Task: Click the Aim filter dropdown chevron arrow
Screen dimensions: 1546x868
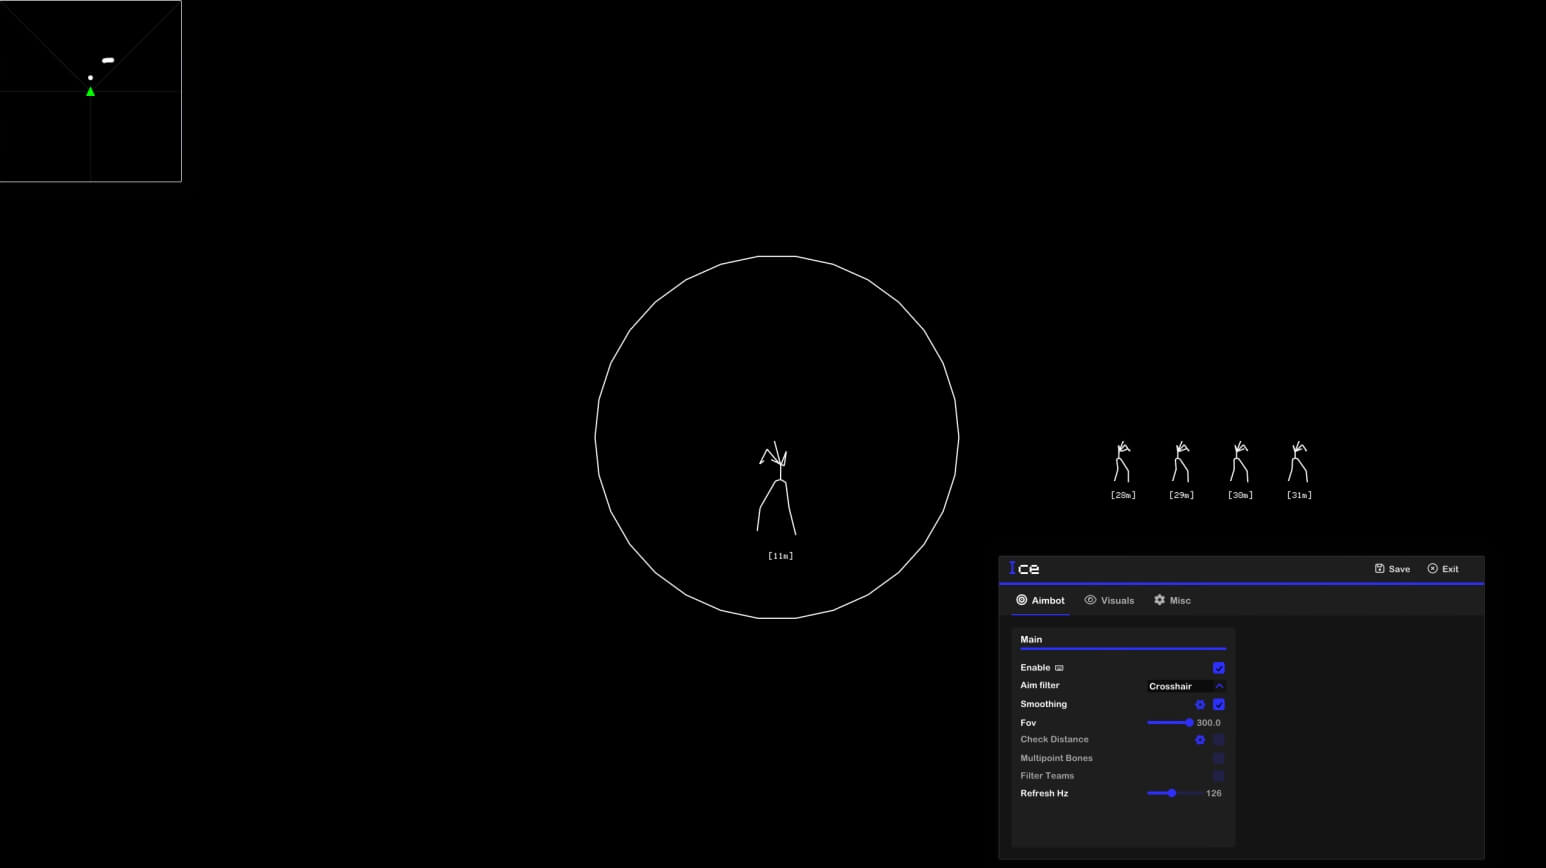Action: tap(1219, 687)
